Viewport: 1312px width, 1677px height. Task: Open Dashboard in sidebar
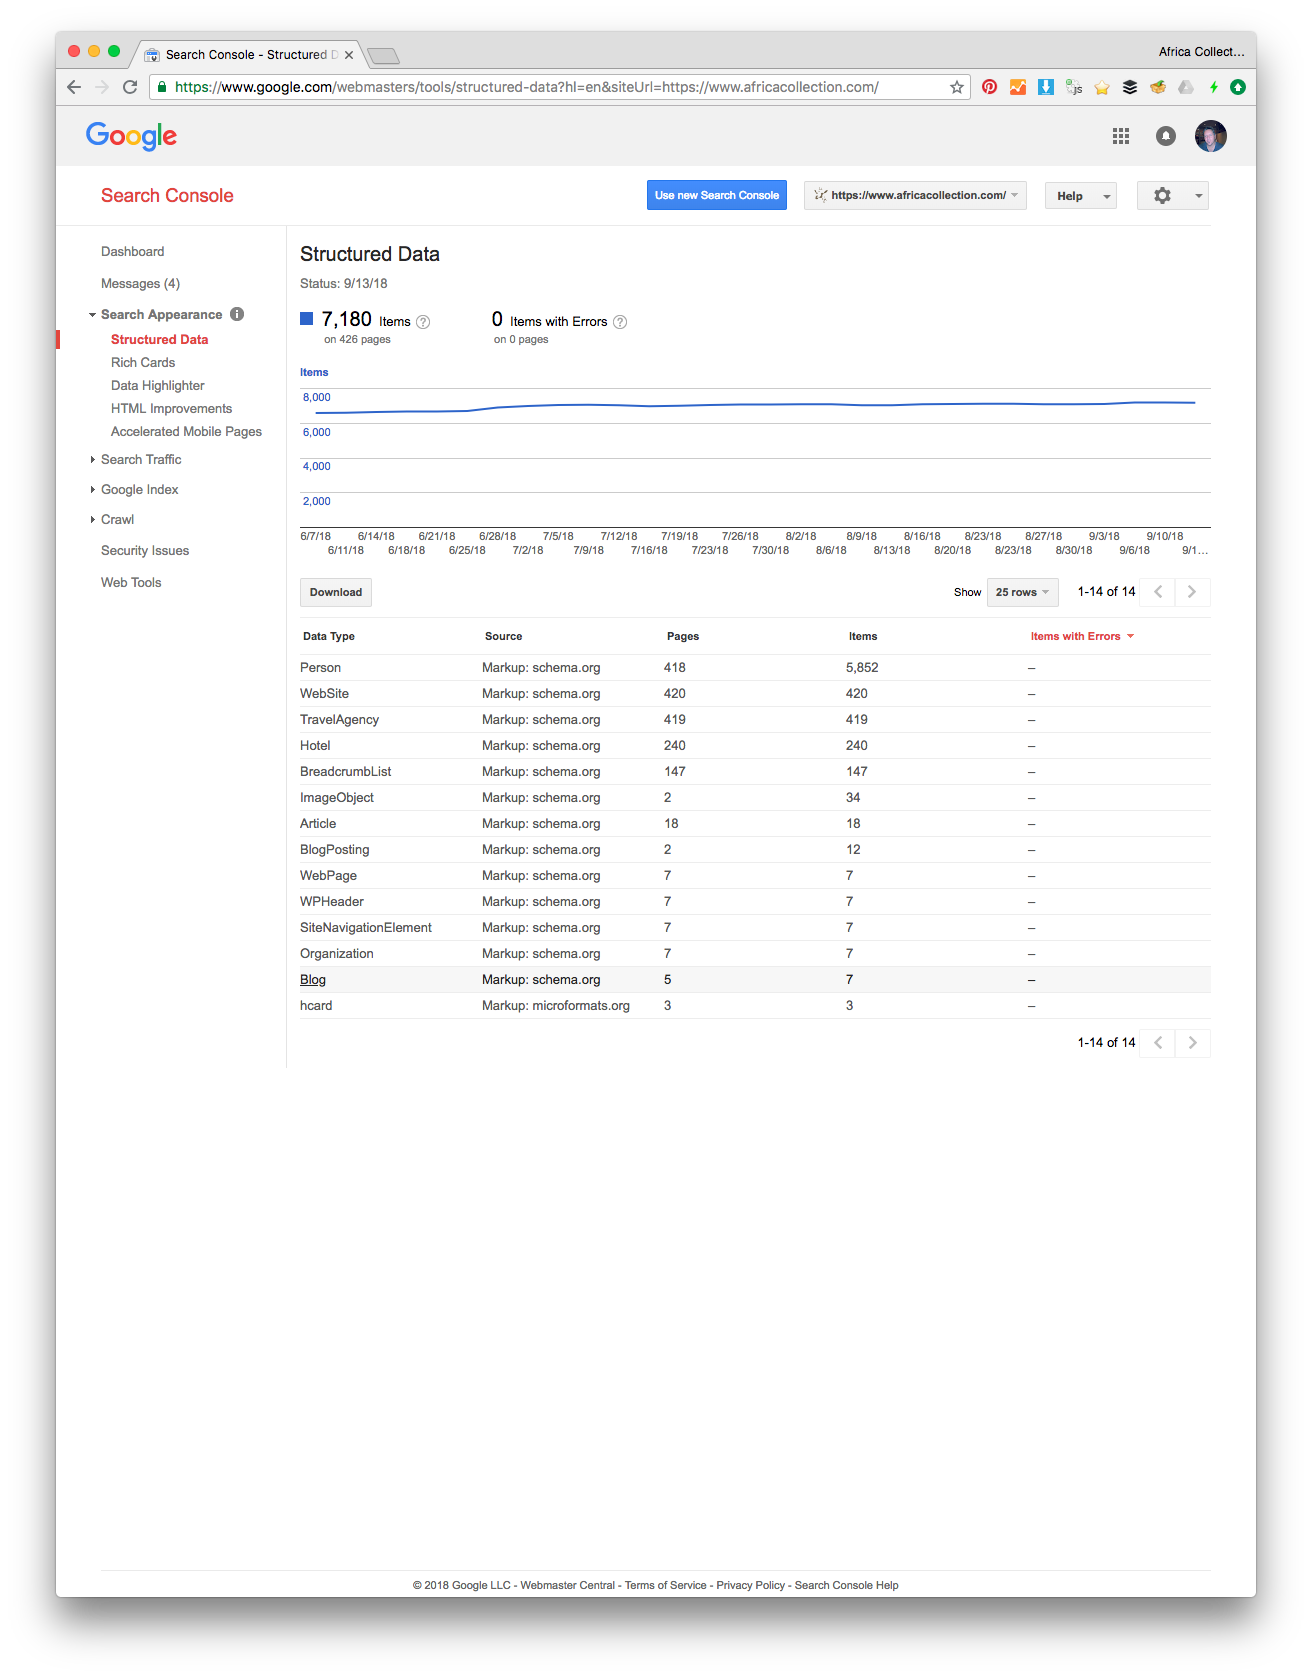tap(132, 252)
